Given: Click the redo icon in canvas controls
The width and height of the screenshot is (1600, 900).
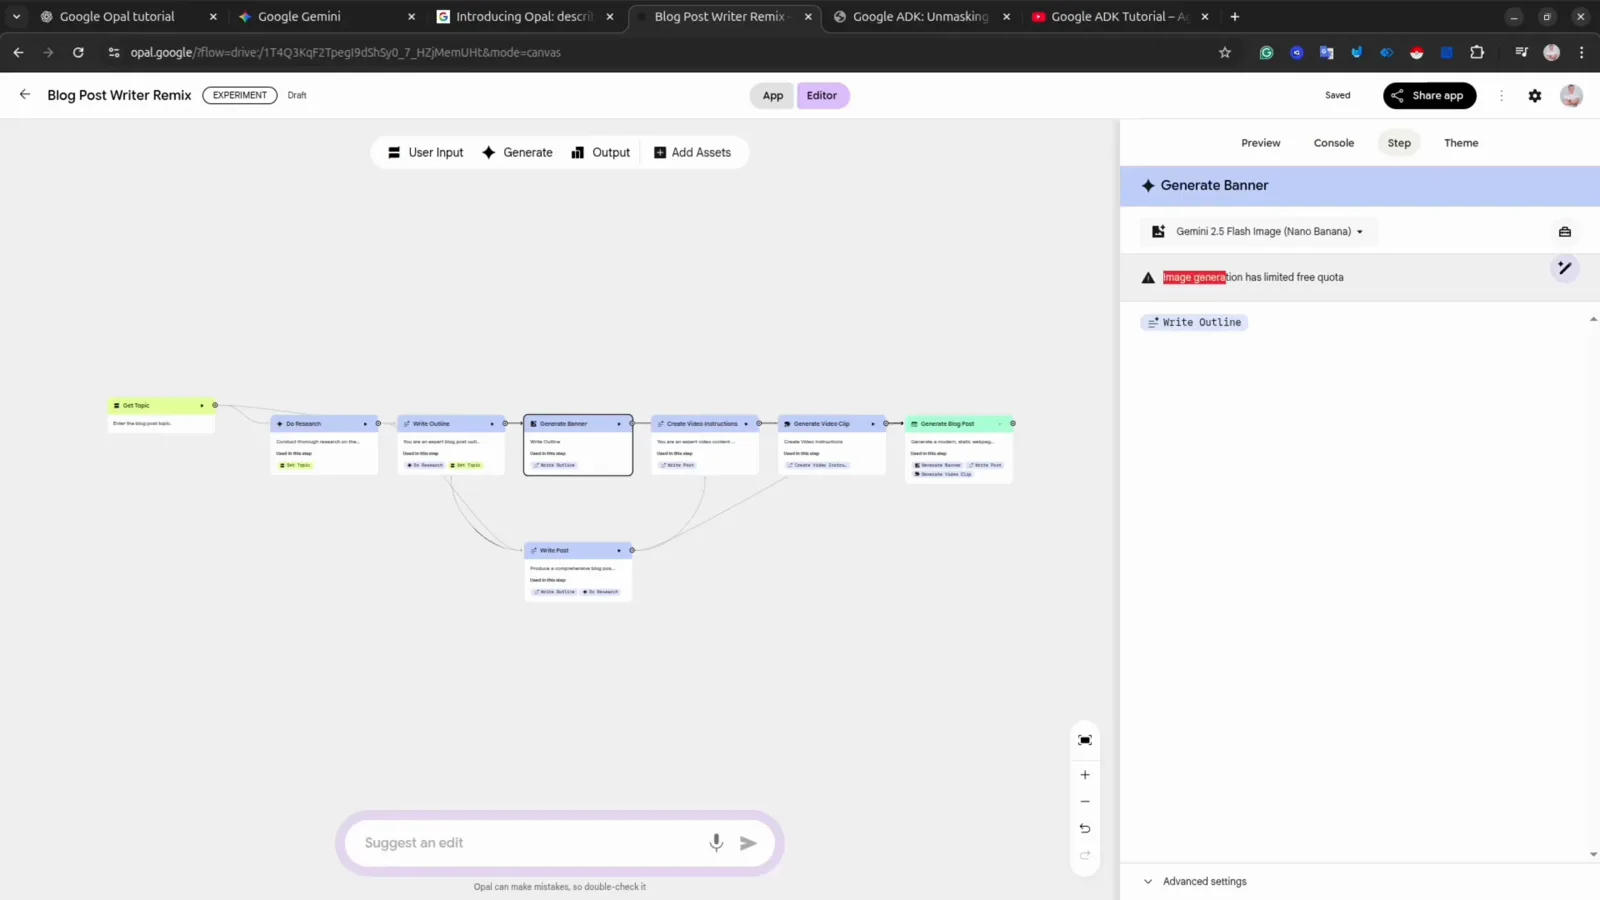Looking at the screenshot, I should [1085, 856].
